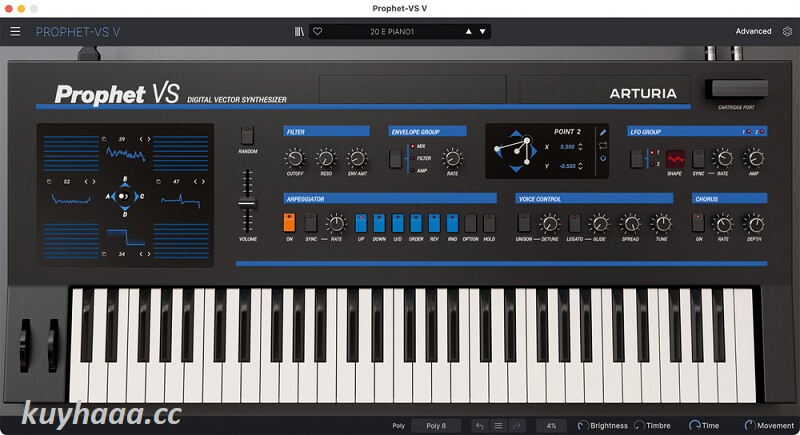Click the Advanced panel button
The height and width of the screenshot is (435, 800).
tap(753, 31)
